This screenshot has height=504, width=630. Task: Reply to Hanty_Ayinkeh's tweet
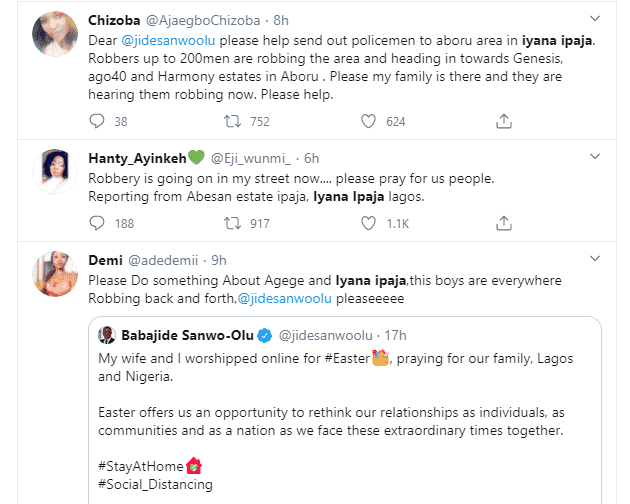(x=97, y=224)
